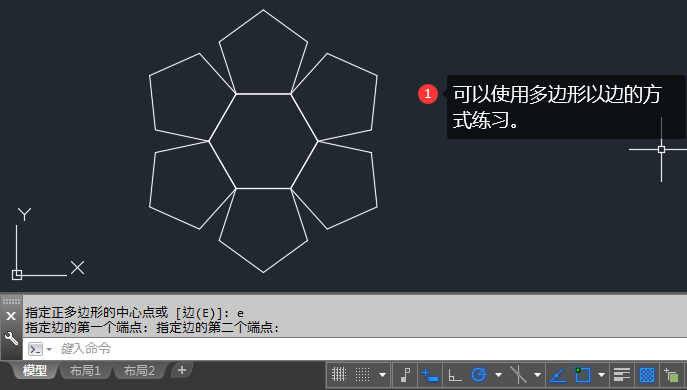
Task: Click command line dotted grip handle
Action: 11,301
